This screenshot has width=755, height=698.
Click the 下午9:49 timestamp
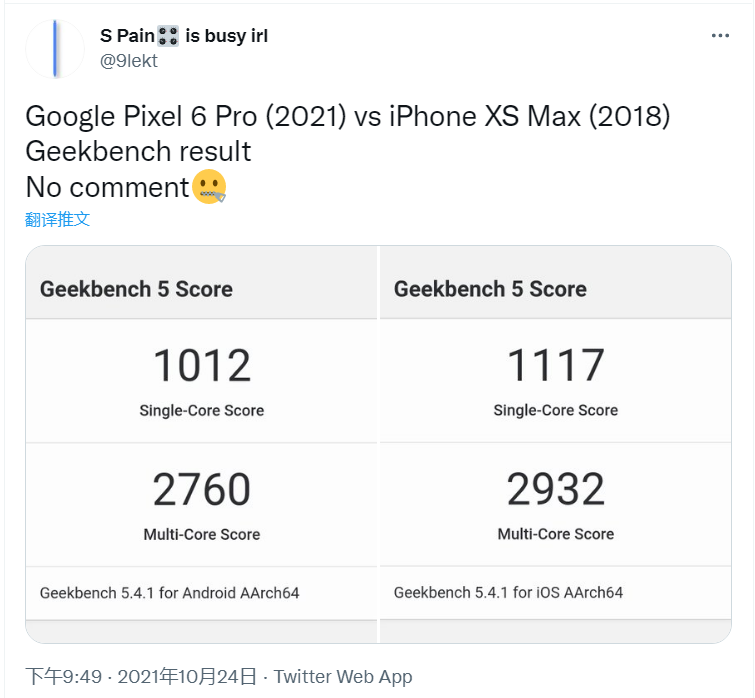[64, 677]
